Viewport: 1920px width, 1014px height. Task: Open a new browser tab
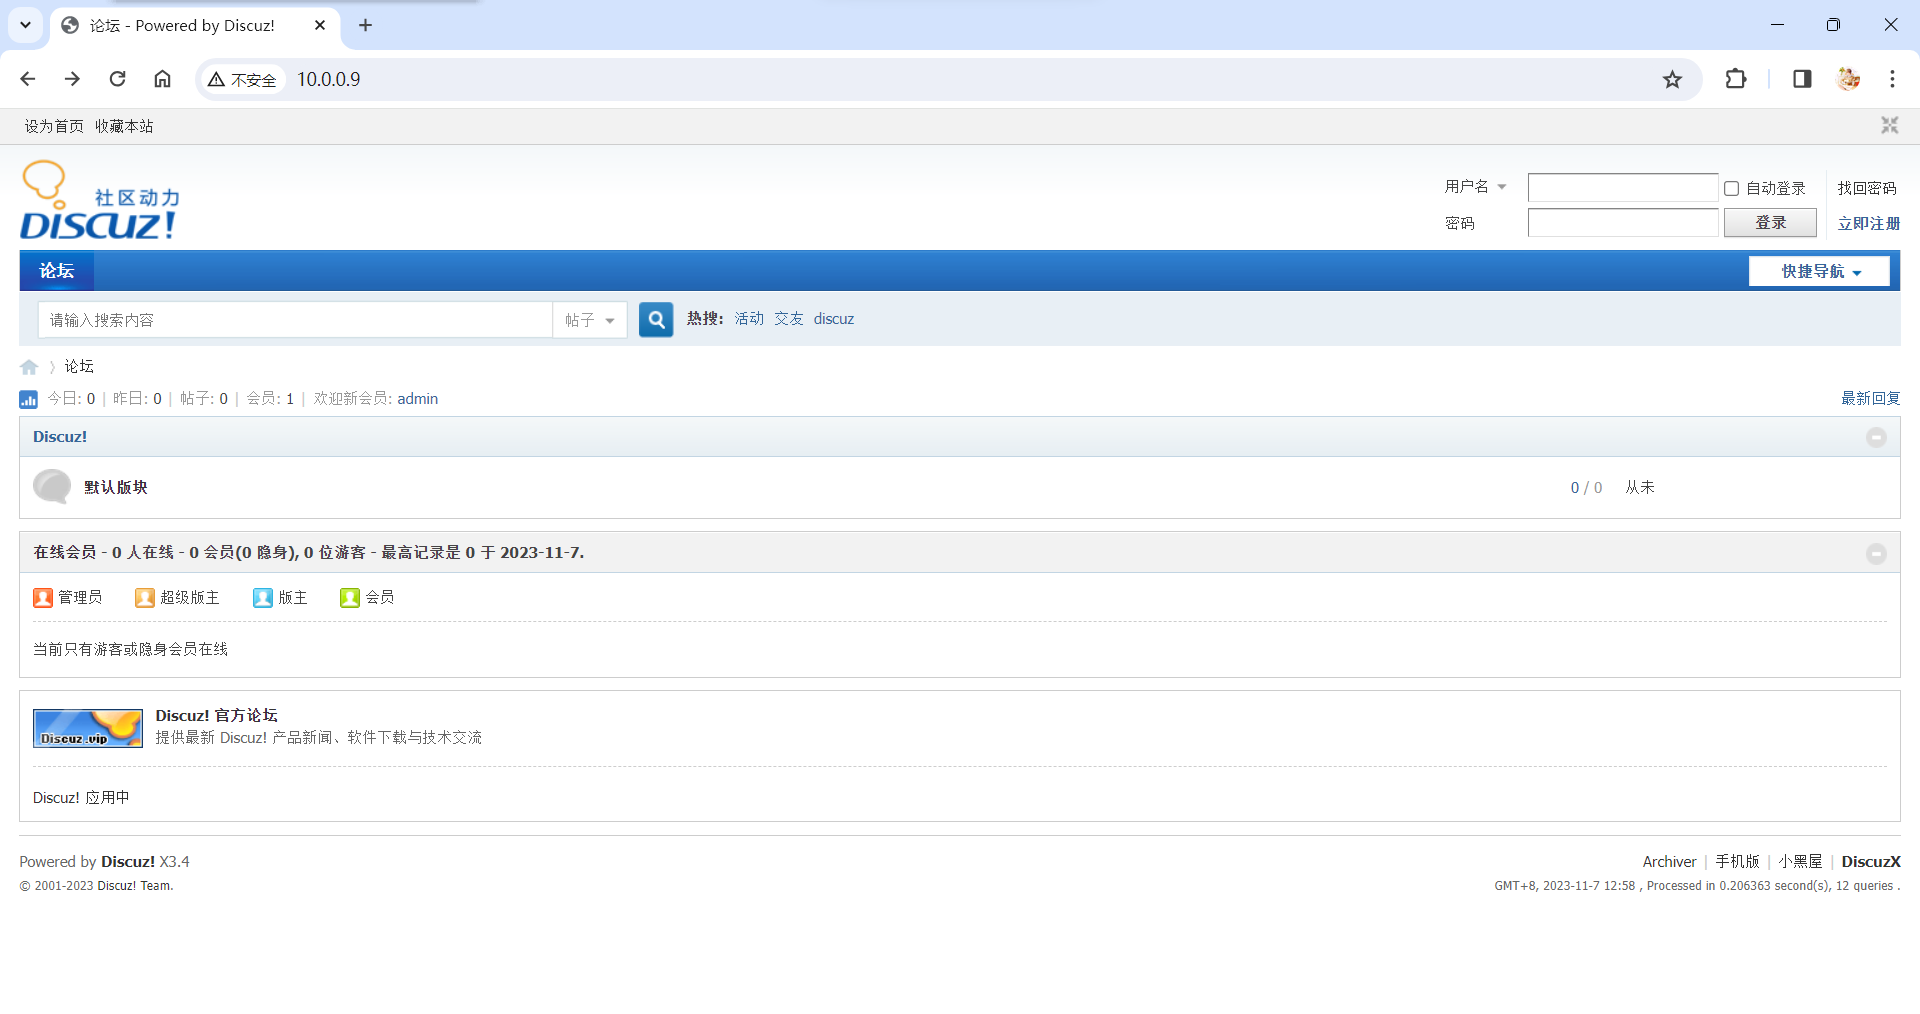pyautogui.click(x=365, y=25)
